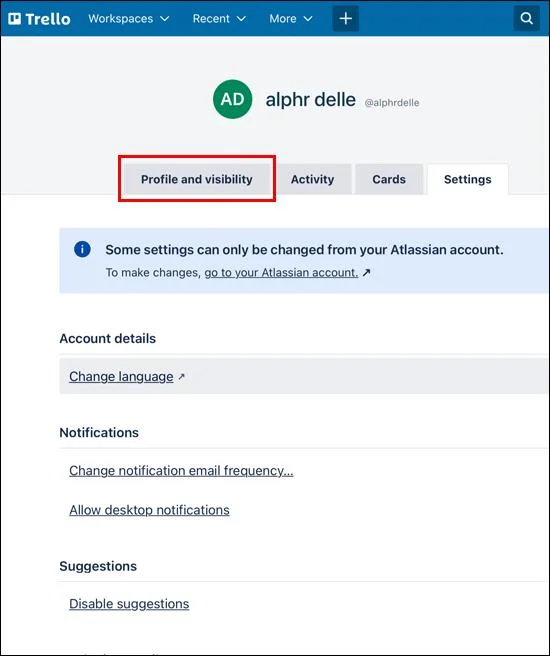
Task: Click Disable suggestions link
Action: [129, 604]
